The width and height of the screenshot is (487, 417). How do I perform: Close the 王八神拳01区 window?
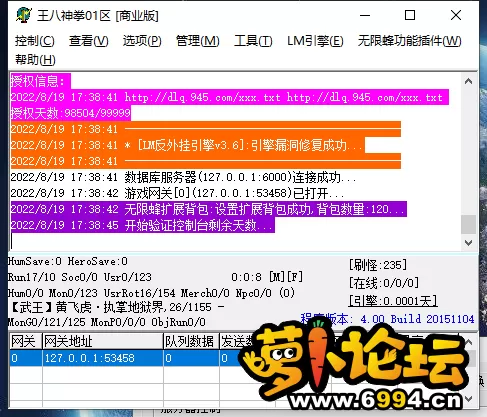[456, 15]
